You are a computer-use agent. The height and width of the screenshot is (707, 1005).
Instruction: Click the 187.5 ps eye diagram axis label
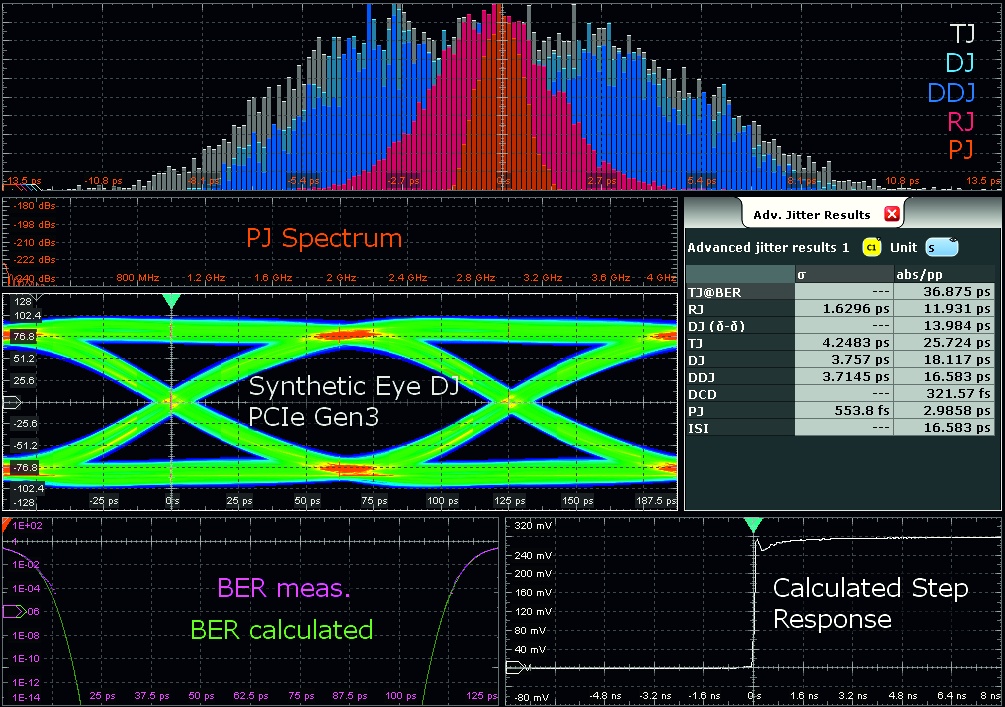click(656, 501)
